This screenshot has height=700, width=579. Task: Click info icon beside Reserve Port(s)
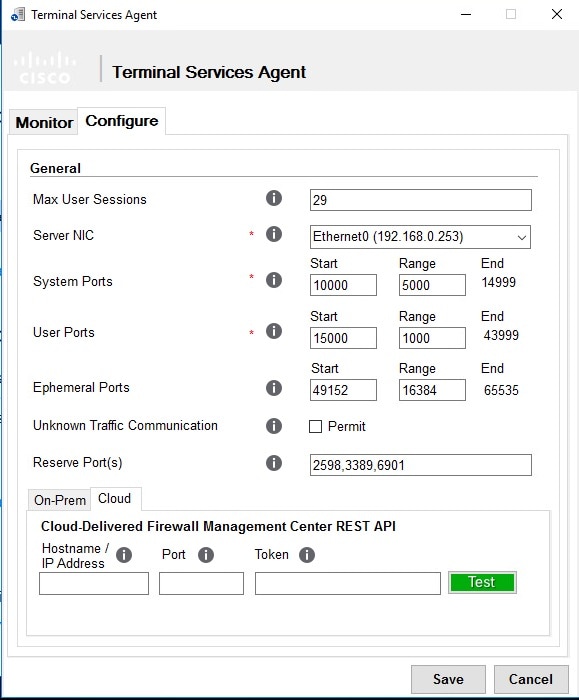pos(274,463)
